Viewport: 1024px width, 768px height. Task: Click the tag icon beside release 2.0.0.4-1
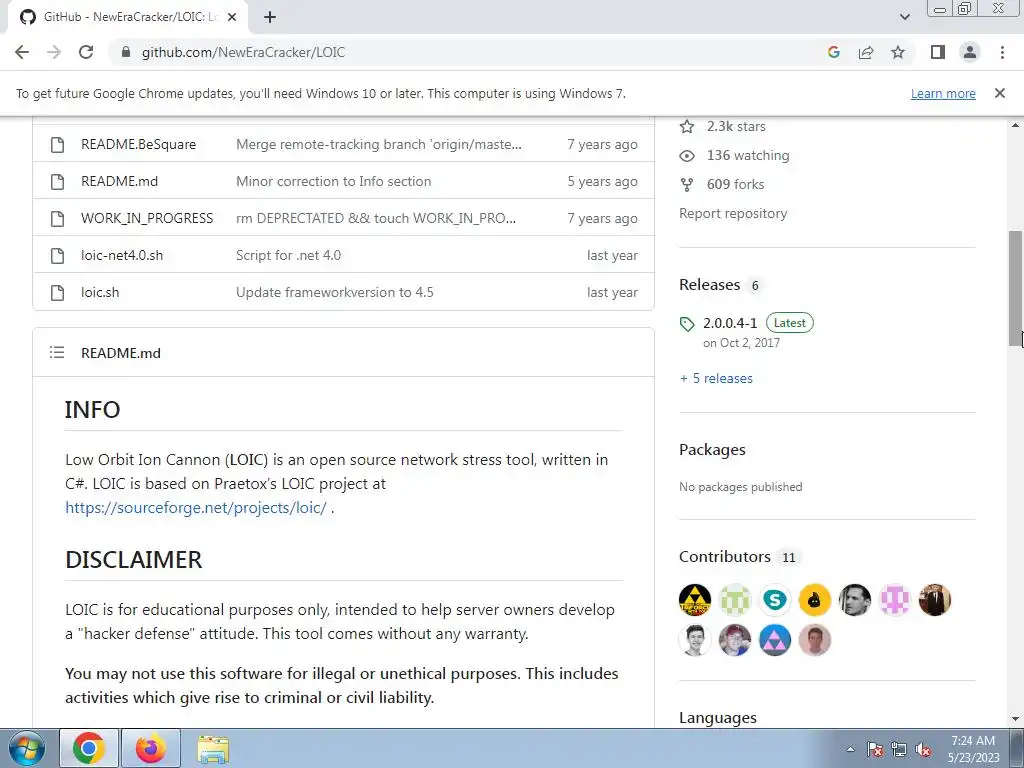(x=687, y=324)
